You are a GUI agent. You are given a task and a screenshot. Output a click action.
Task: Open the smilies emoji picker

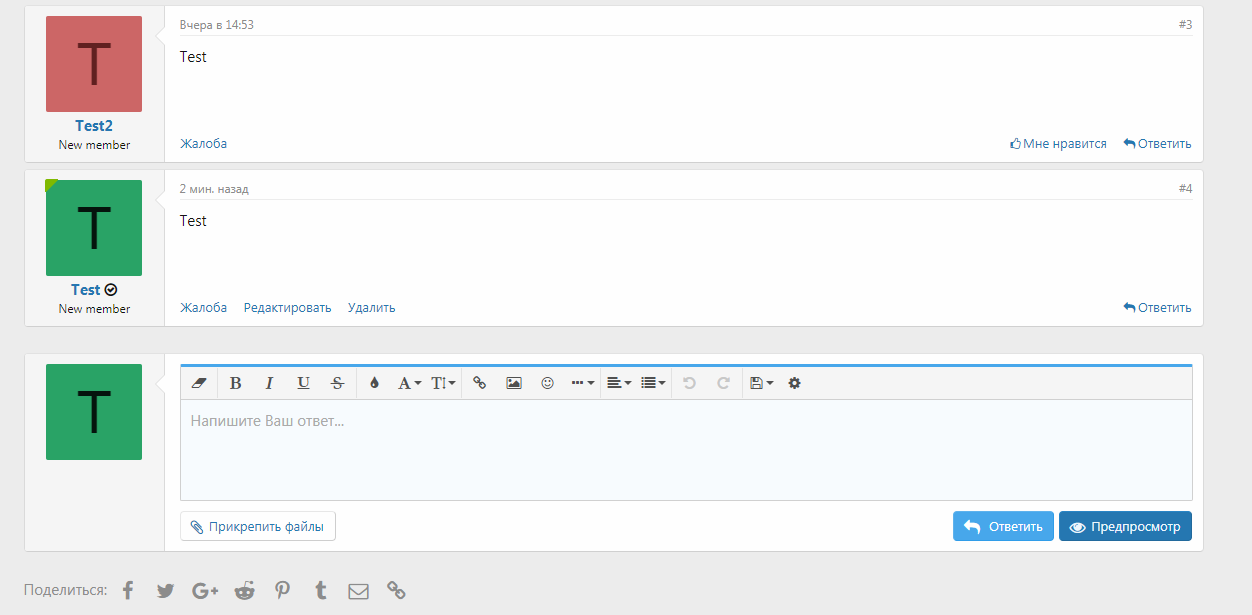pyautogui.click(x=547, y=383)
